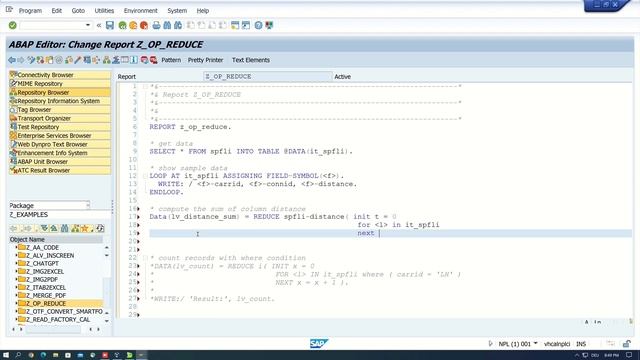Click the green Back icon in standard toolbar
640x360 pixels.
[x=122, y=25]
